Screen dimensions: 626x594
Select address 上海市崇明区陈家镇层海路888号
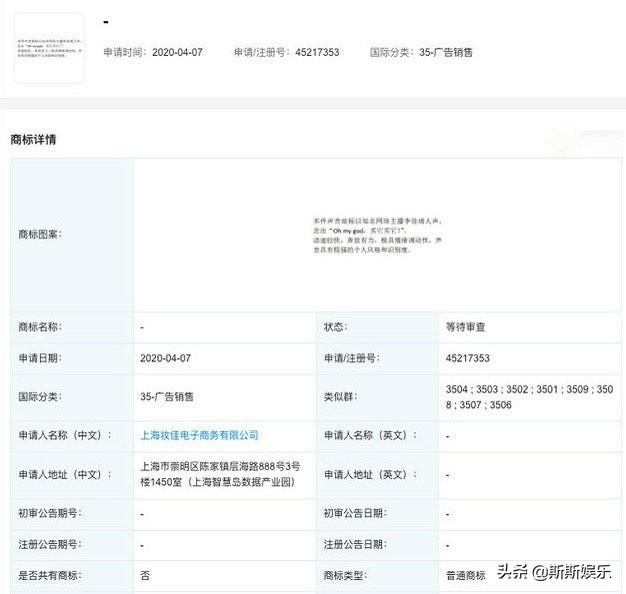220,474
